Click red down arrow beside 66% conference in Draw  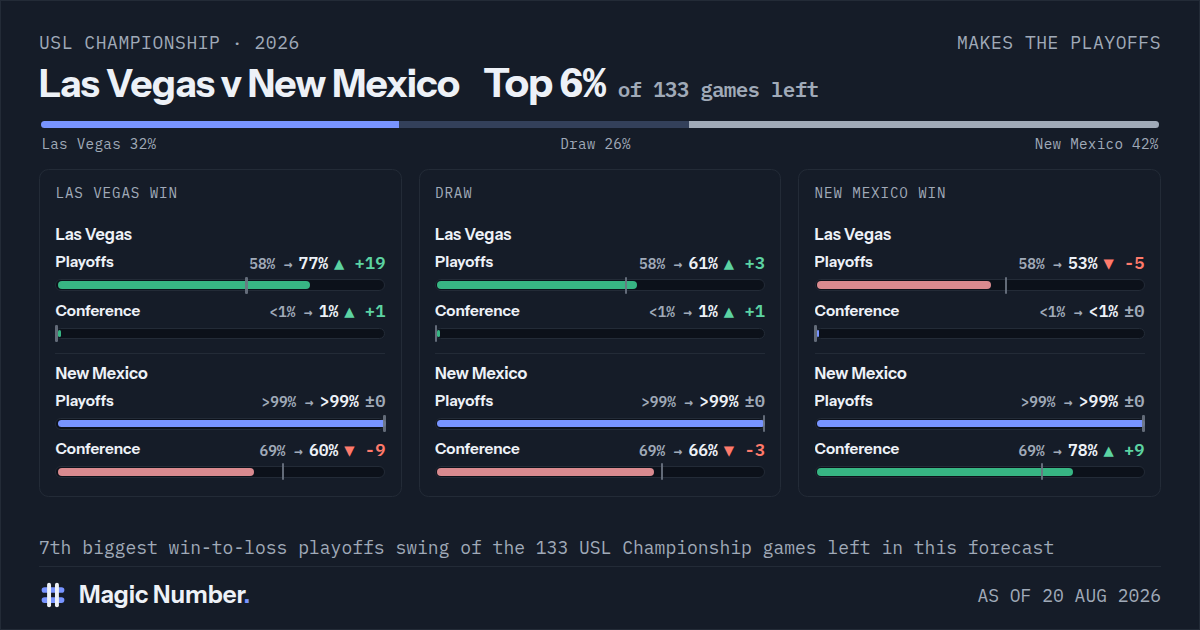[728, 451]
